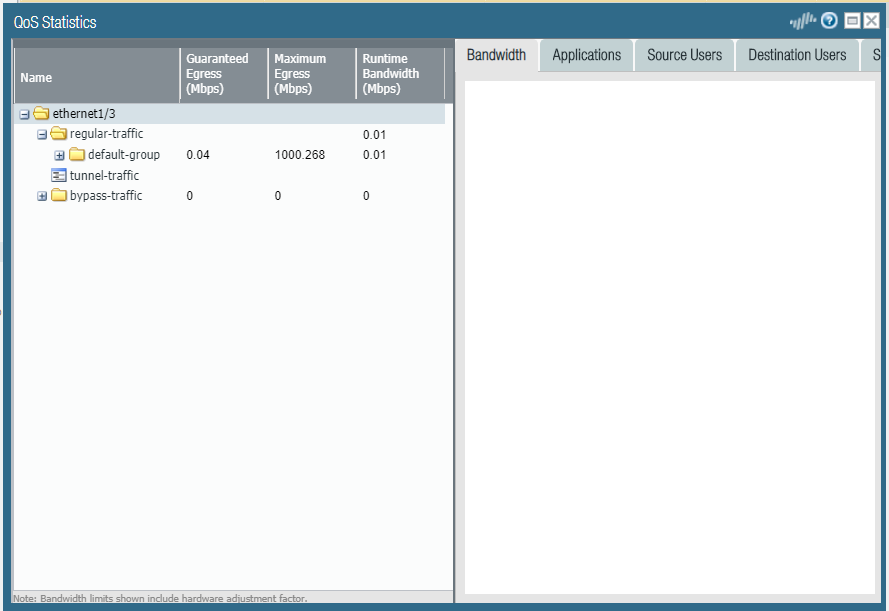889x611 pixels.
Task: Click default-group runtime bandwidth 0.01 value
Action: click(x=374, y=155)
